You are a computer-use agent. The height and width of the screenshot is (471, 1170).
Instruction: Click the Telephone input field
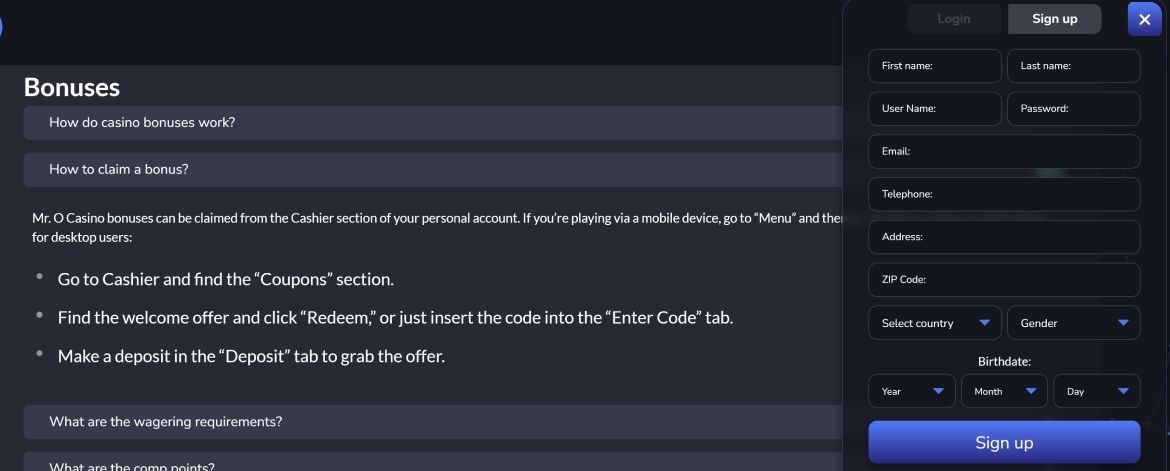coord(1004,194)
